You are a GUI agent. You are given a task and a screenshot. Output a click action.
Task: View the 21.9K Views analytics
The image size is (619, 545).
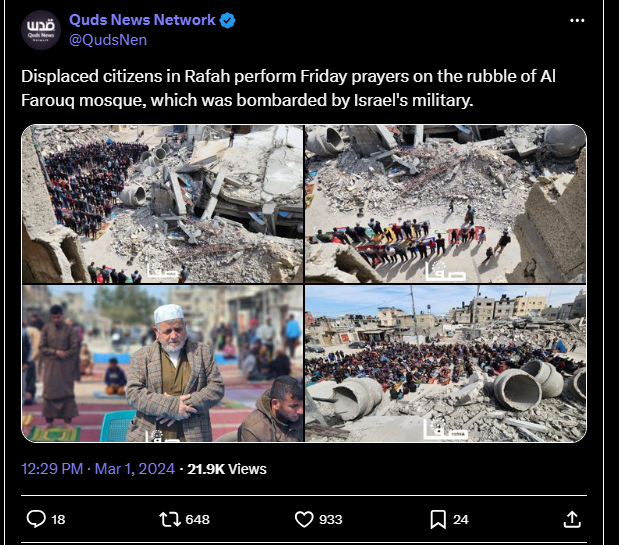[x=227, y=469]
